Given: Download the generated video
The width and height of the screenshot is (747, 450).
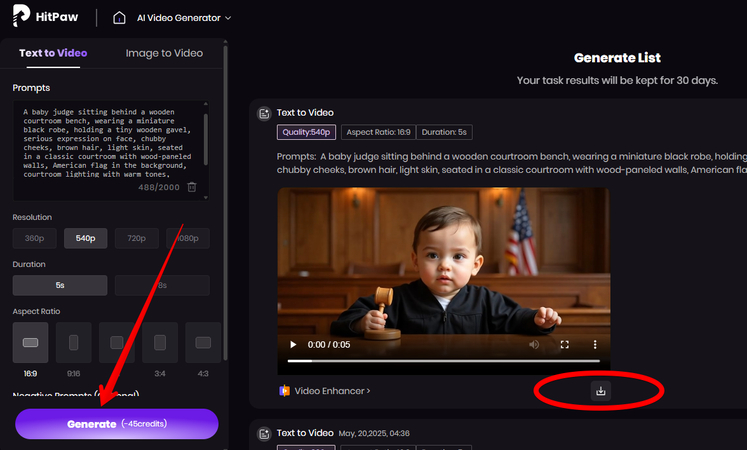Looking at the screenshot, I should pyautogui.click(x=601, y=391).
